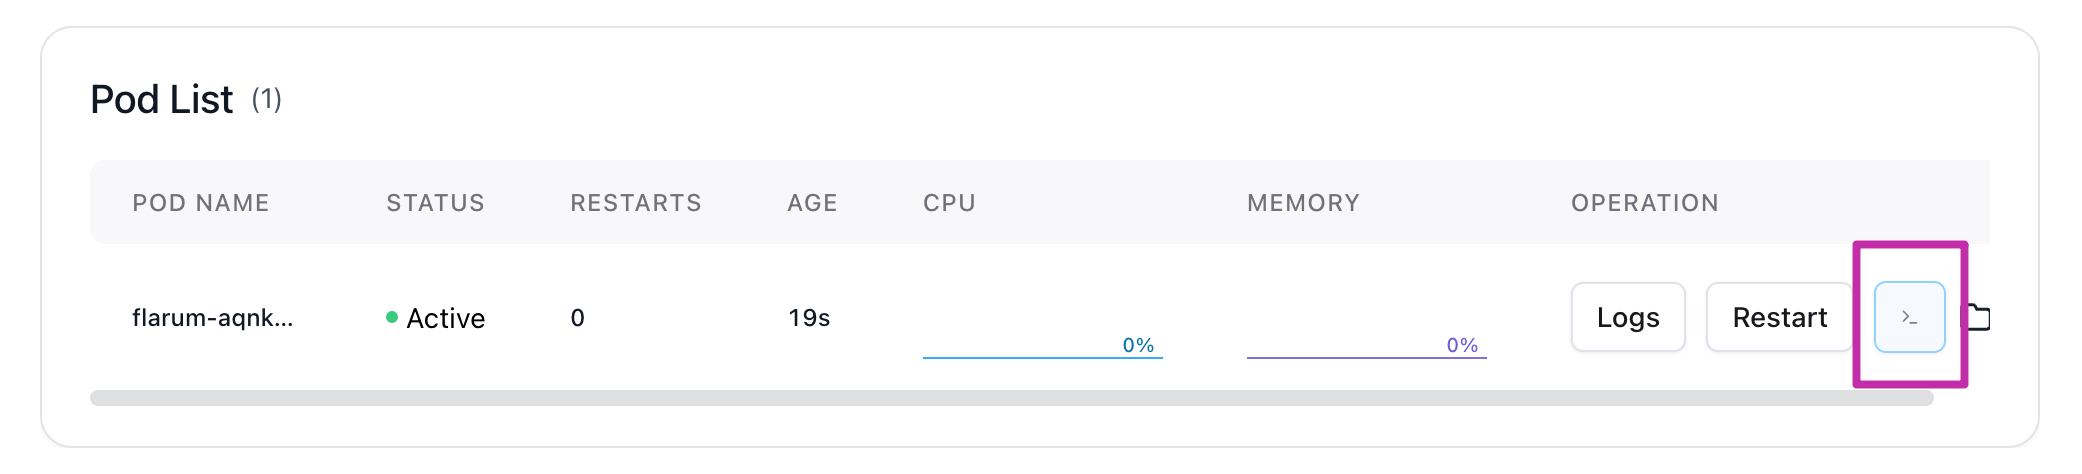2082x474 pixels.
Task: Open the pod terminal icon button
Action: [1909, 317]
